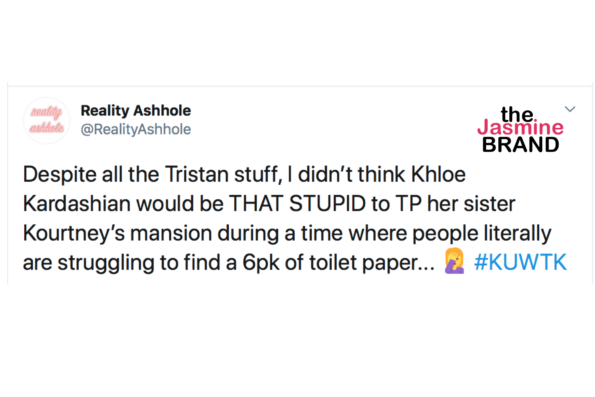
Task: Click the Jasmine Brand logo watermark
Action: click(x=520, y=130)
